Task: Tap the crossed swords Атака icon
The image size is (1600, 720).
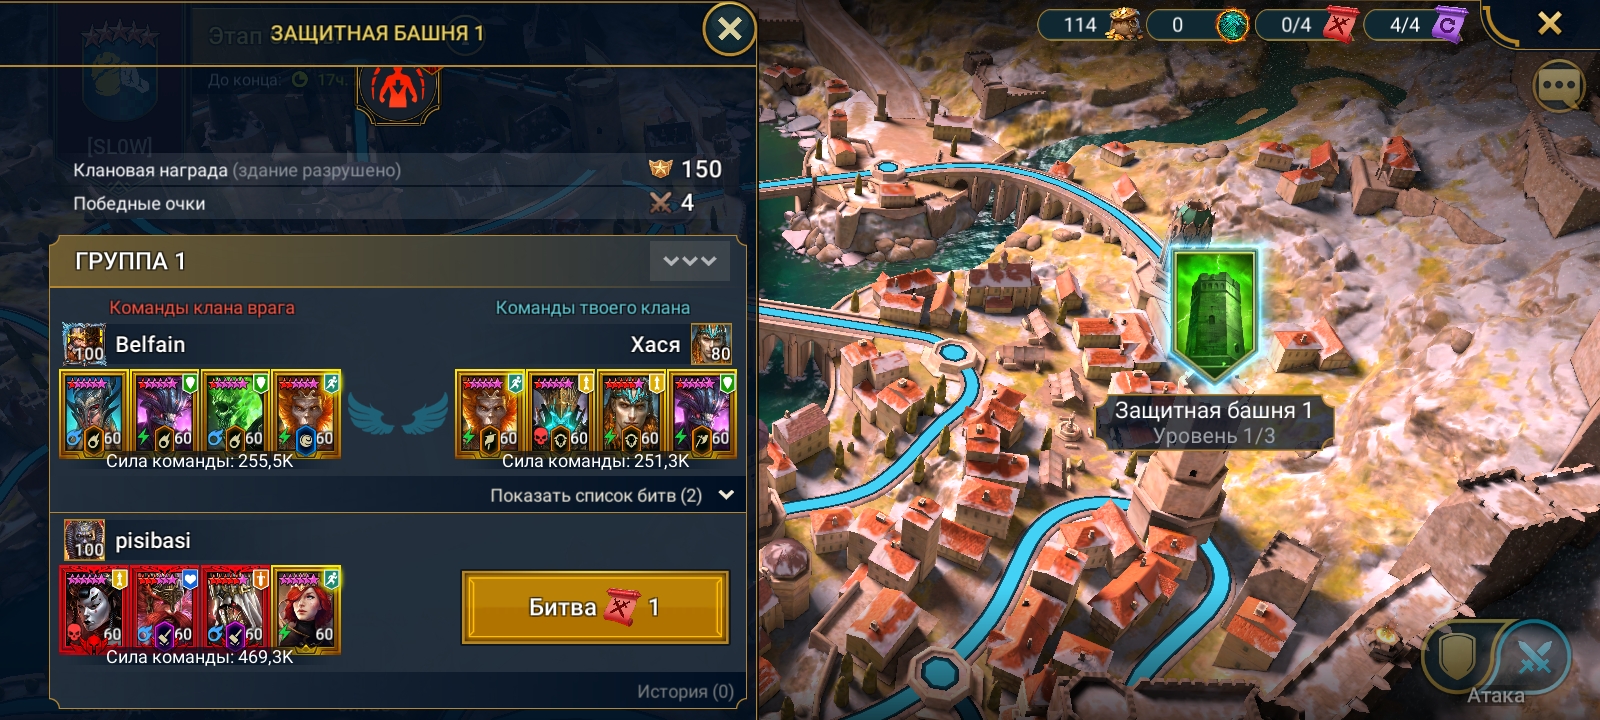Action: tap(1533, 657)
